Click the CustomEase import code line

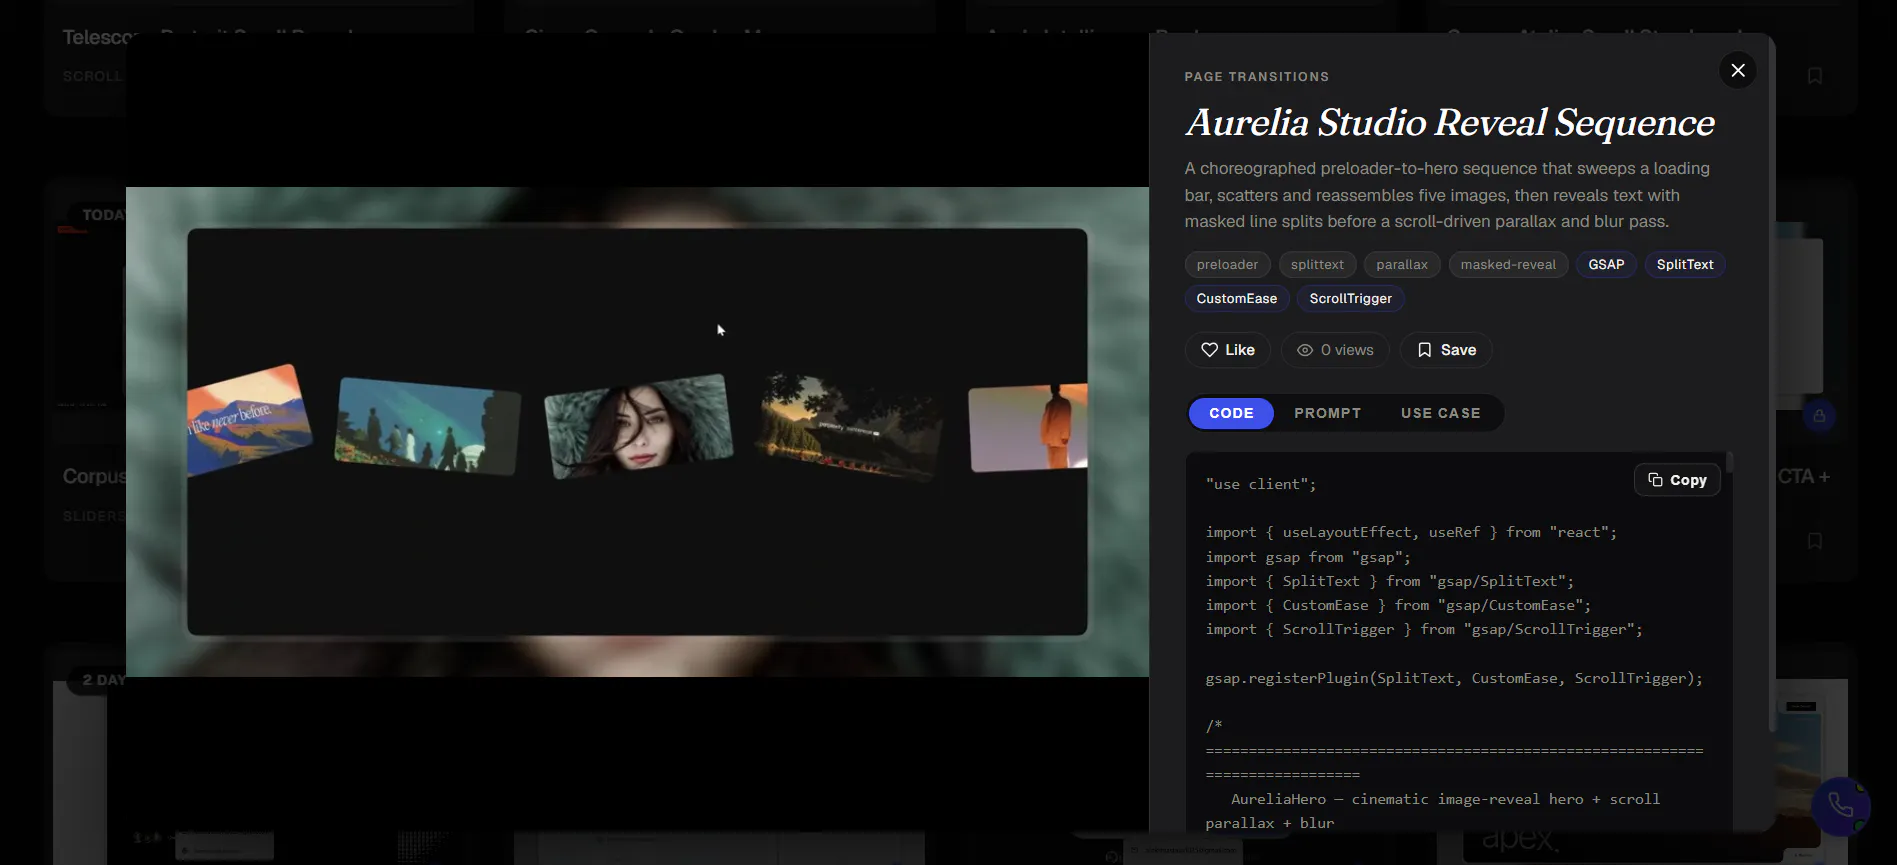point(1398,605)
